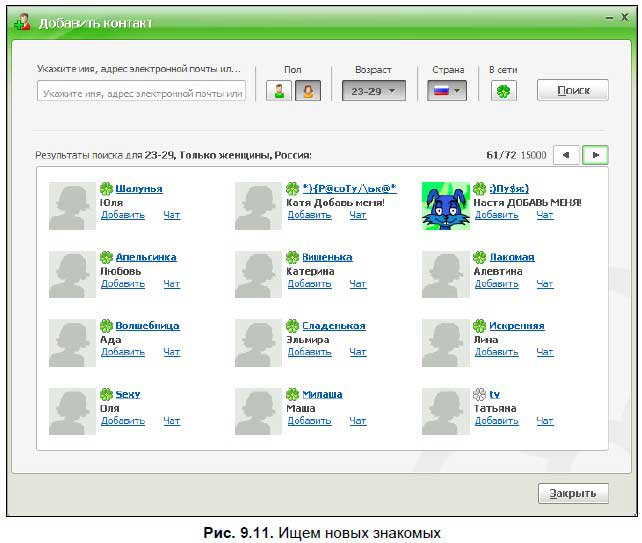Go to the next results page arrow
Screen dimensions: 642x543
point(595,155)
